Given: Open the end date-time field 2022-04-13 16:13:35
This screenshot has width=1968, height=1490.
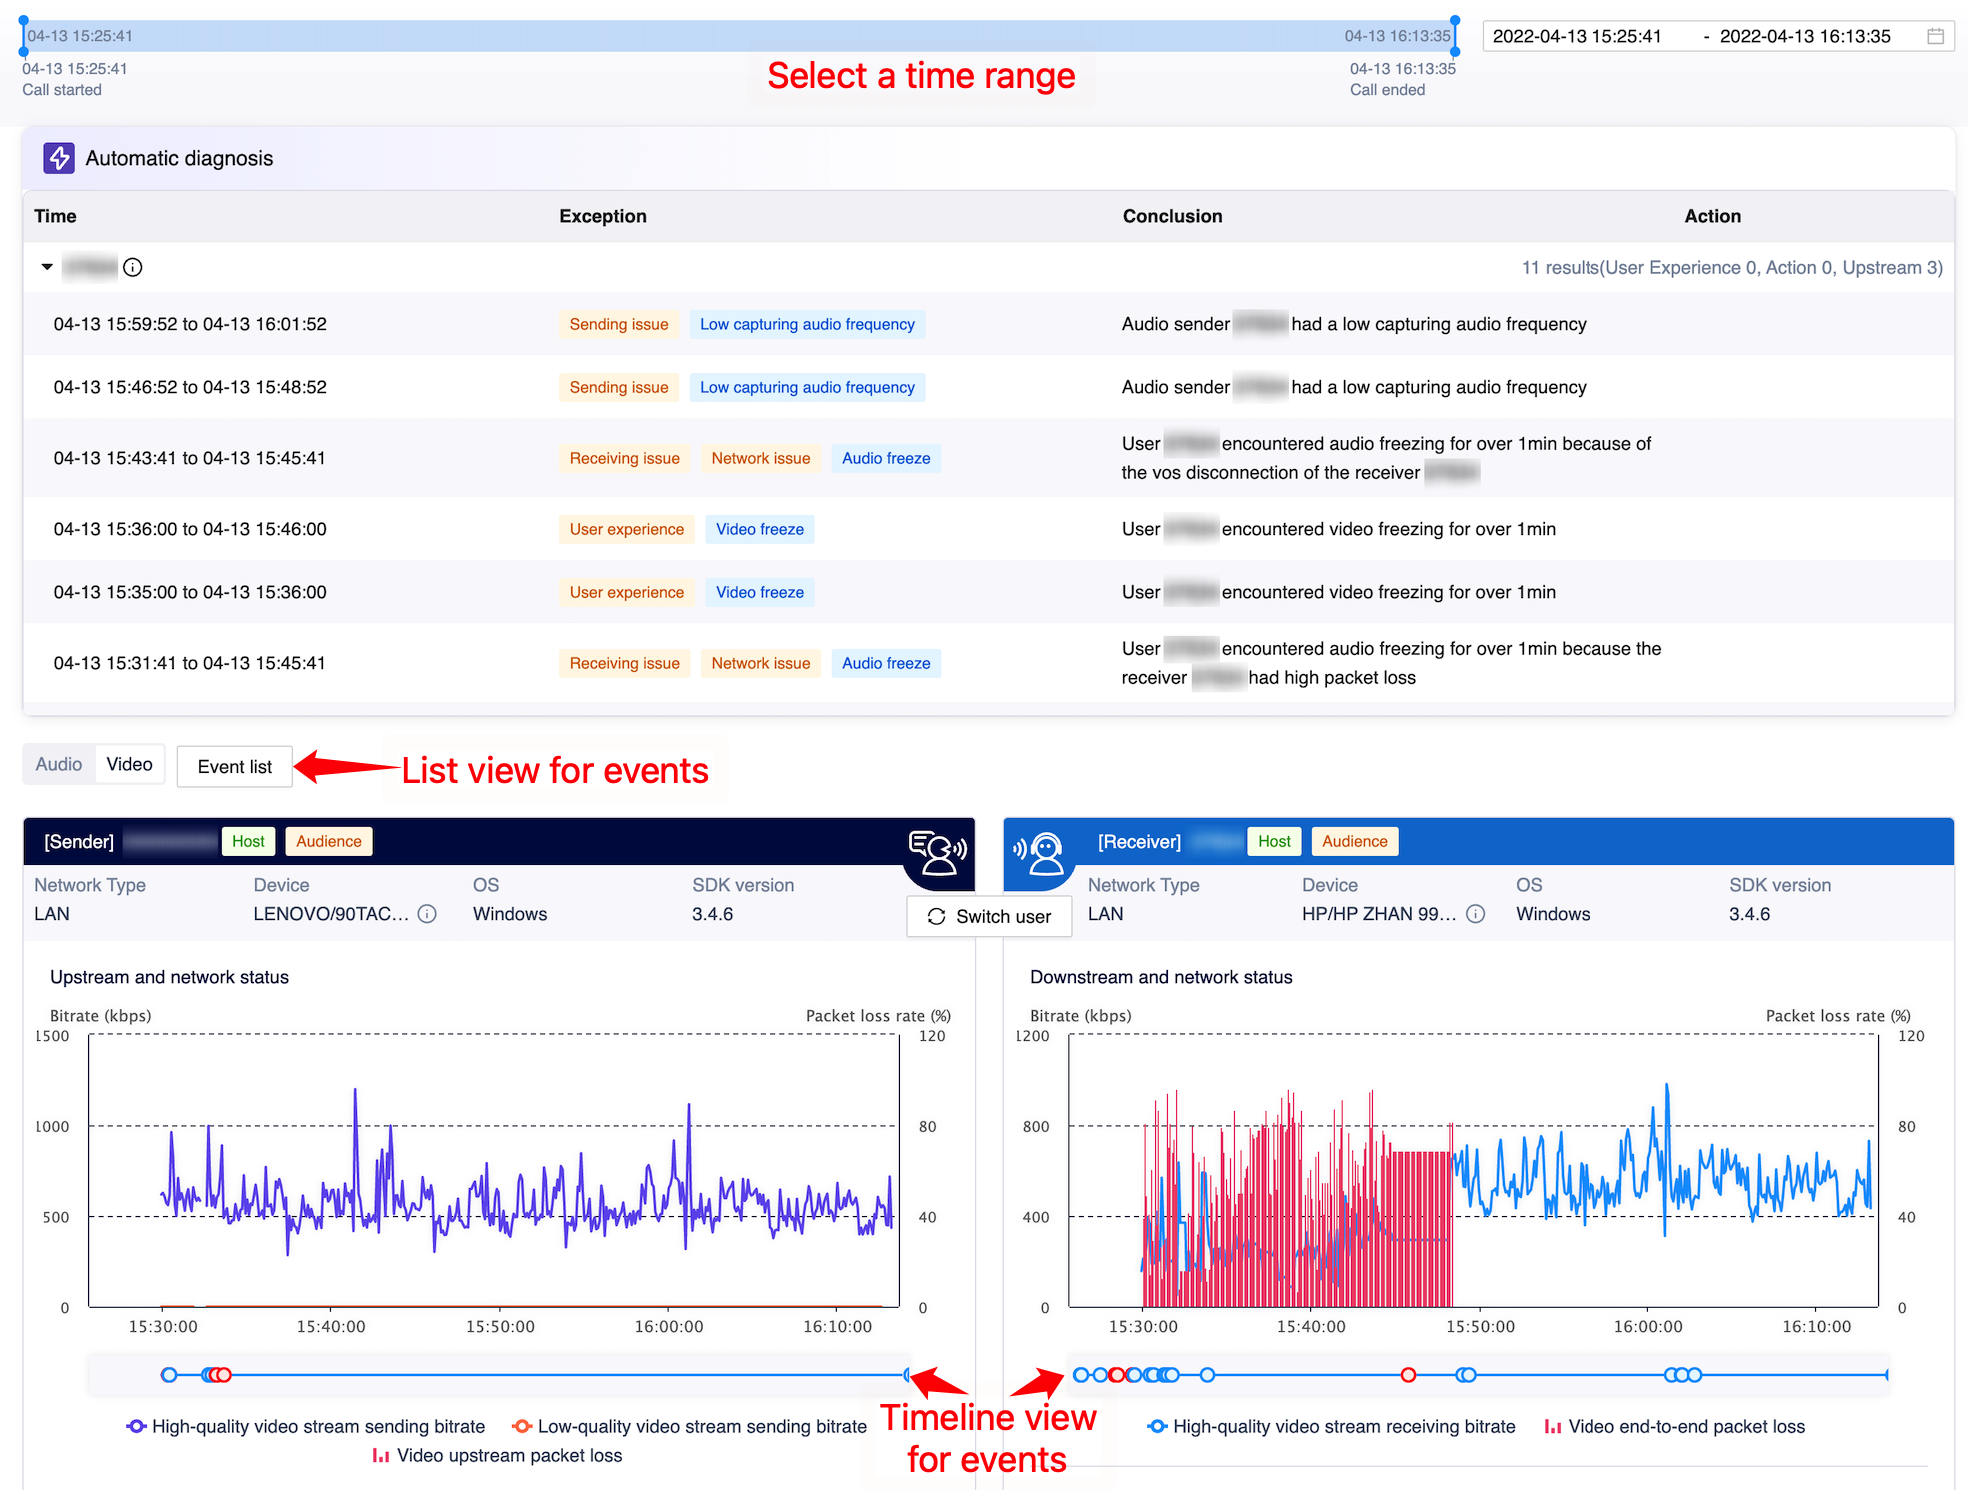Looking at the screenshot, I should 1805,36.
